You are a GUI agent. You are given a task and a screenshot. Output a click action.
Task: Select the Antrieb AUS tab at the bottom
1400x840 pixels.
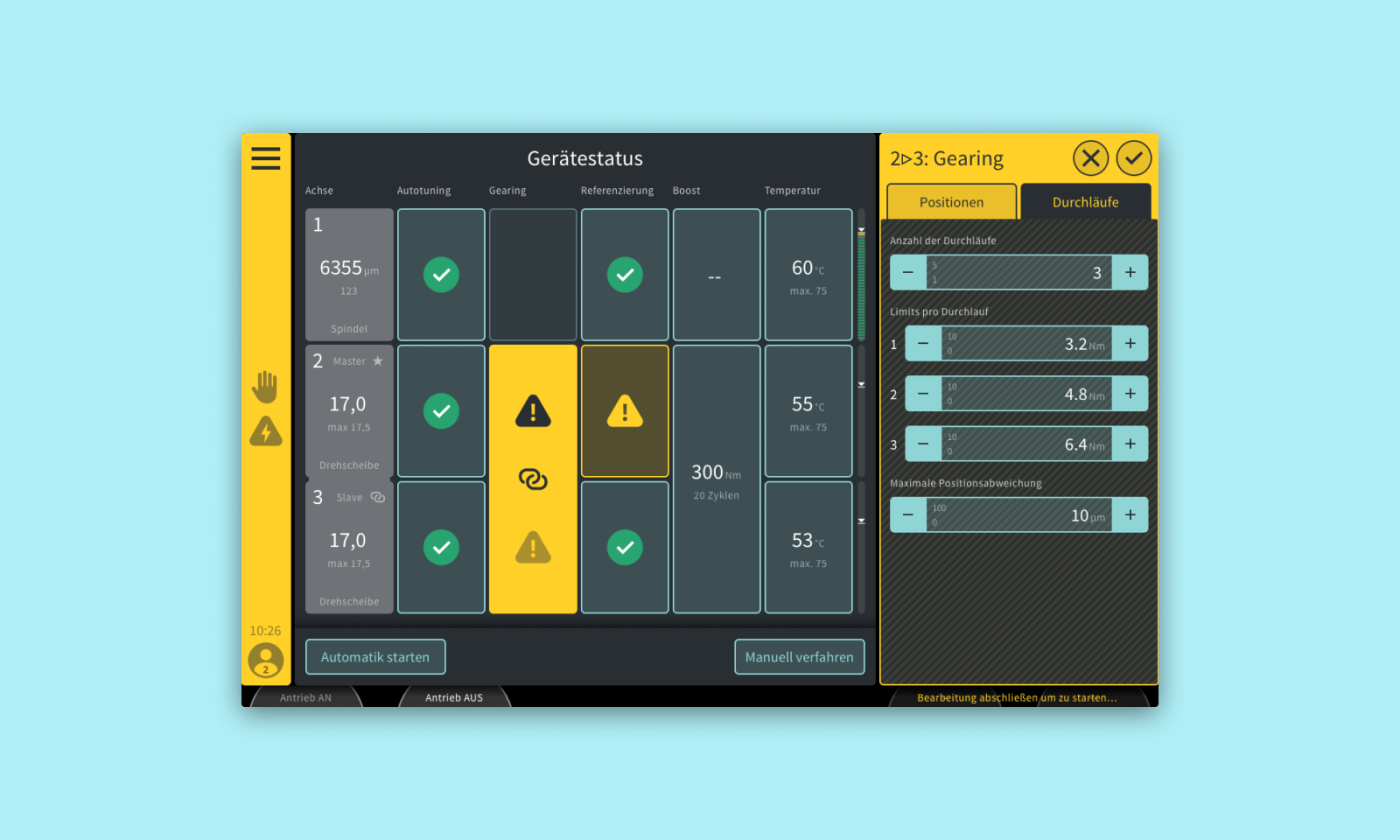455,697
